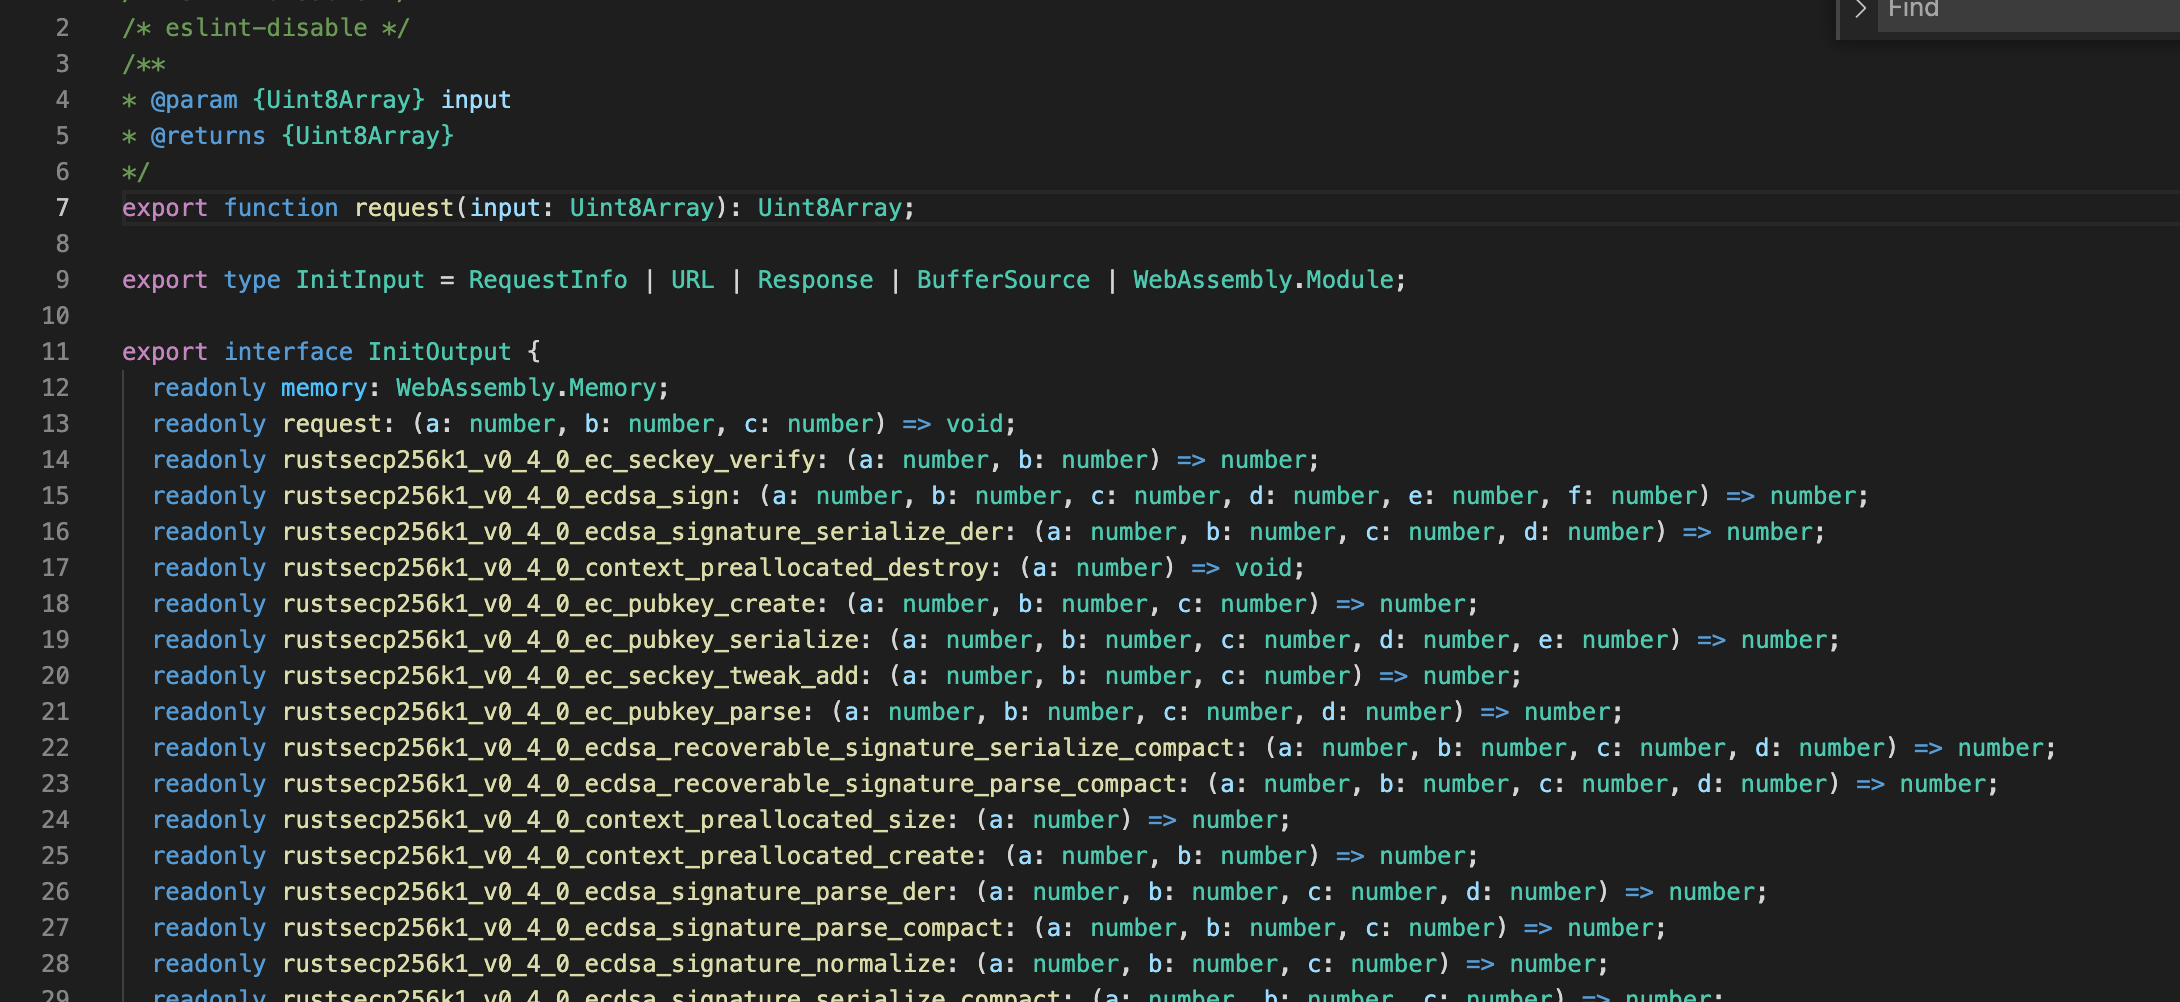2180x1002 pixels.
Task: Click 'RequestInfo' in the InitInput type
Action: pyautogui.click(x=548, y=280)
